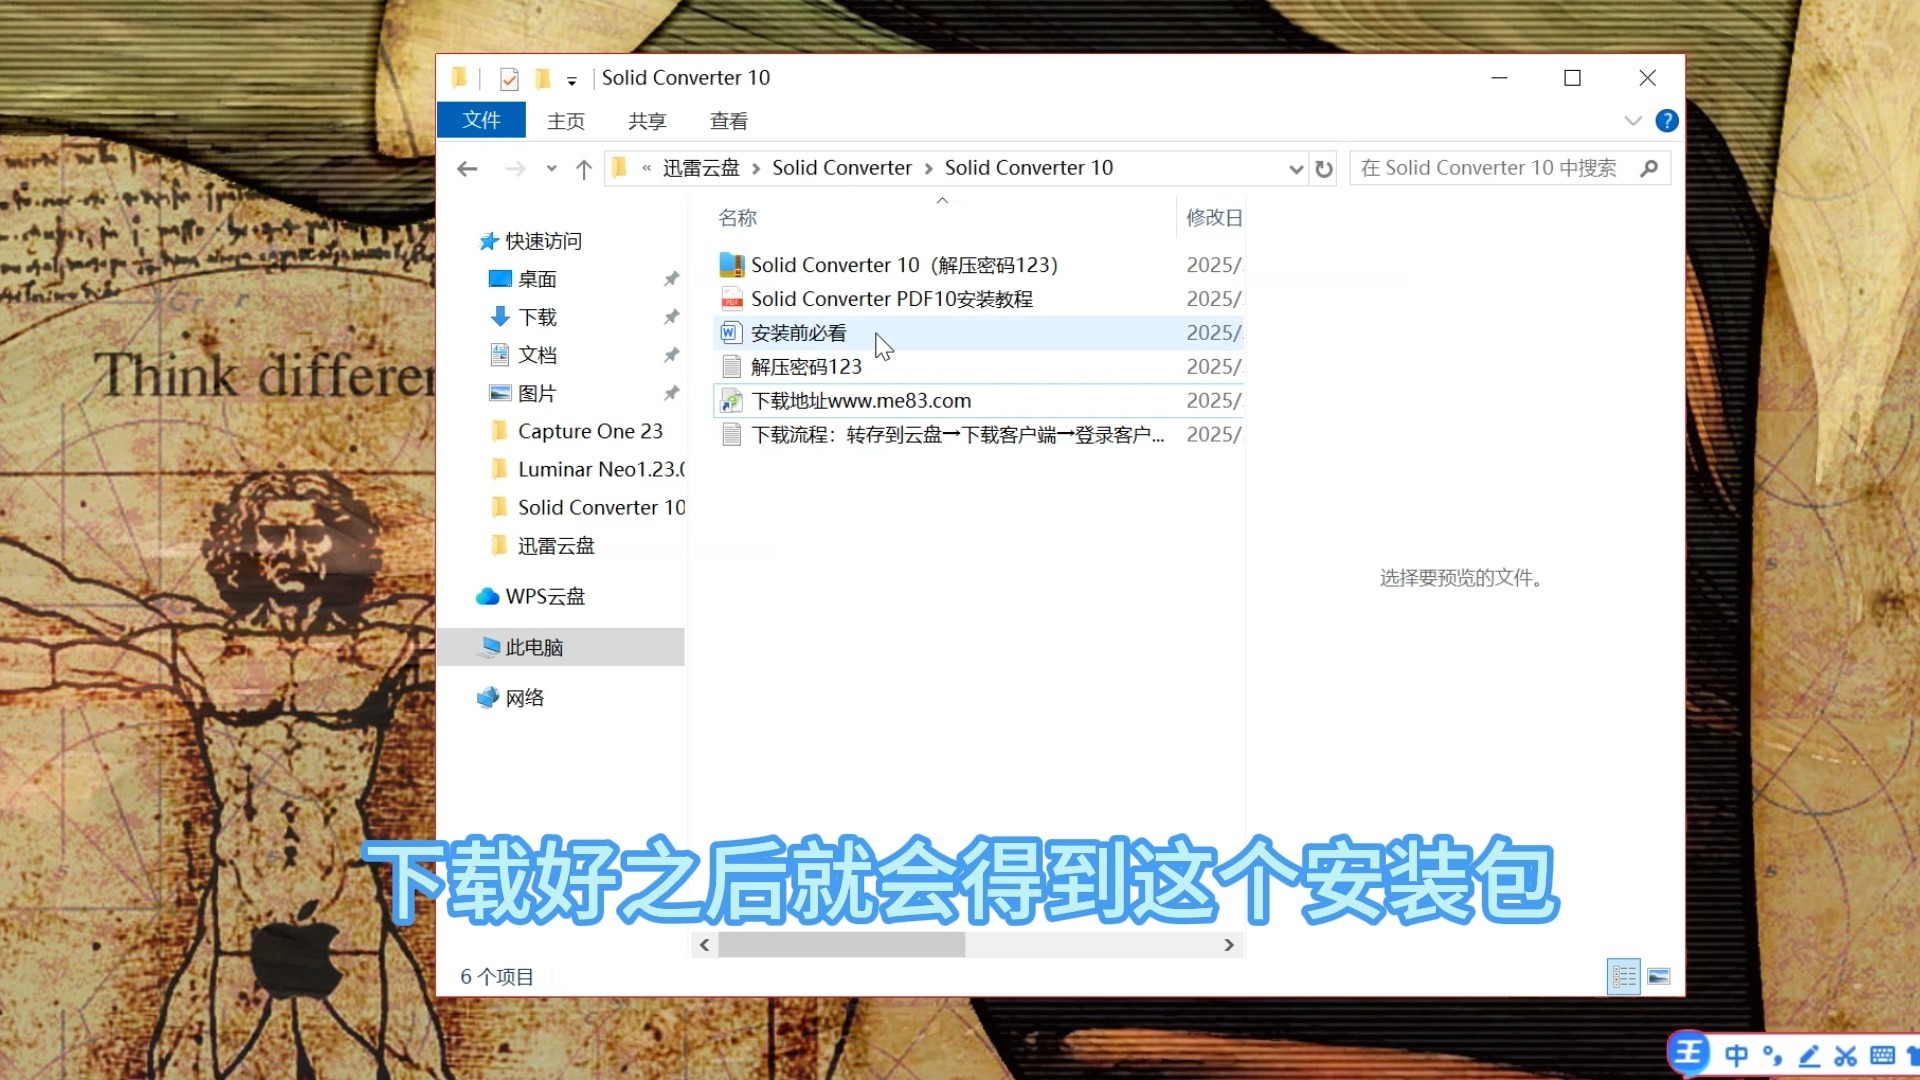Click the horizontal scrollbar left arrow

click(704, 945)
